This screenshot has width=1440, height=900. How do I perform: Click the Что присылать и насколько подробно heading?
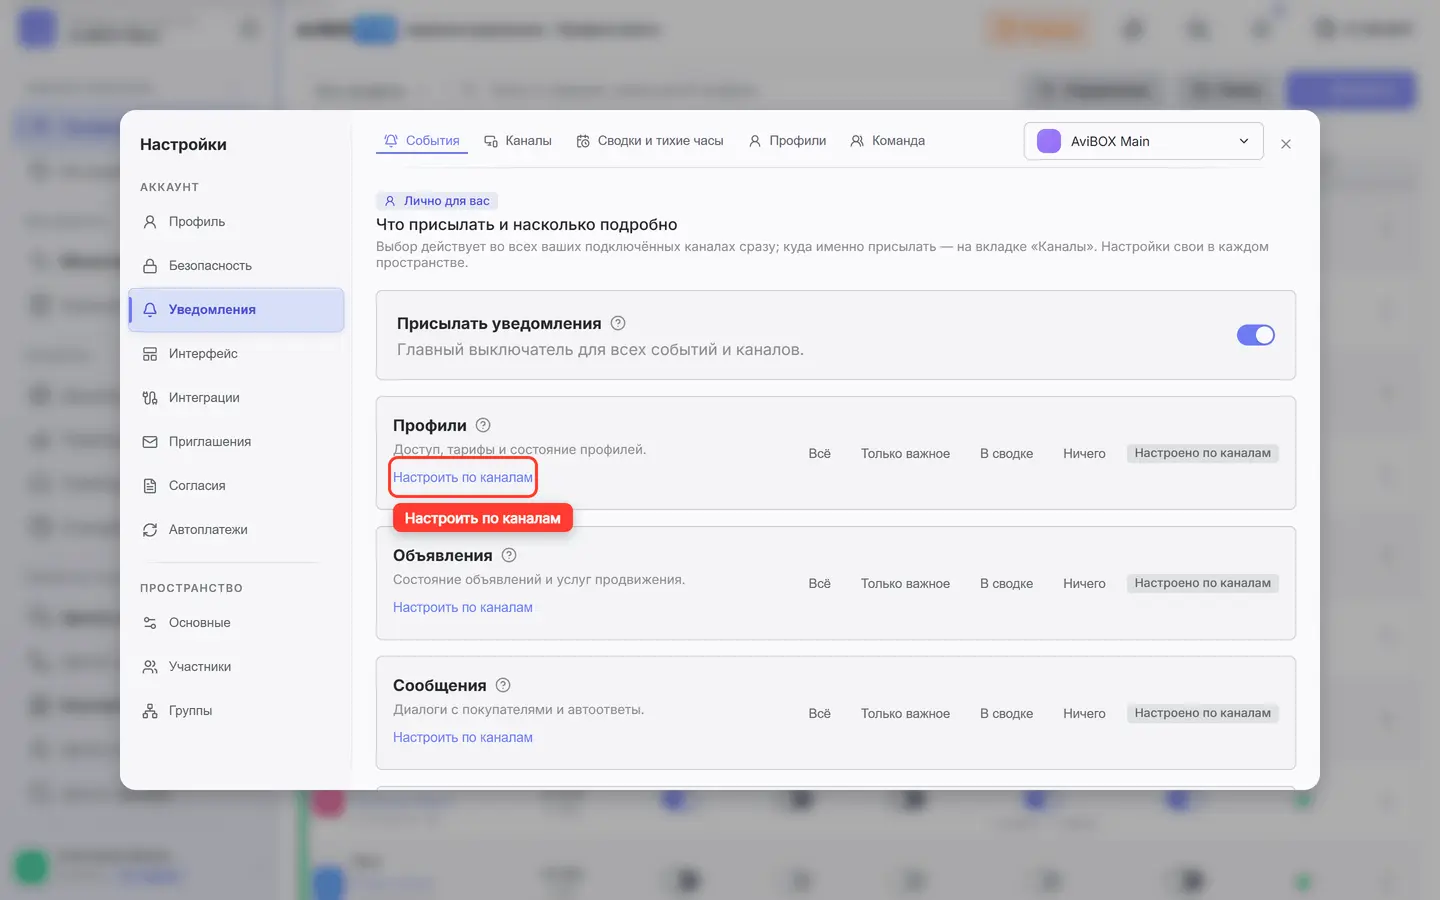coord(527,225)
